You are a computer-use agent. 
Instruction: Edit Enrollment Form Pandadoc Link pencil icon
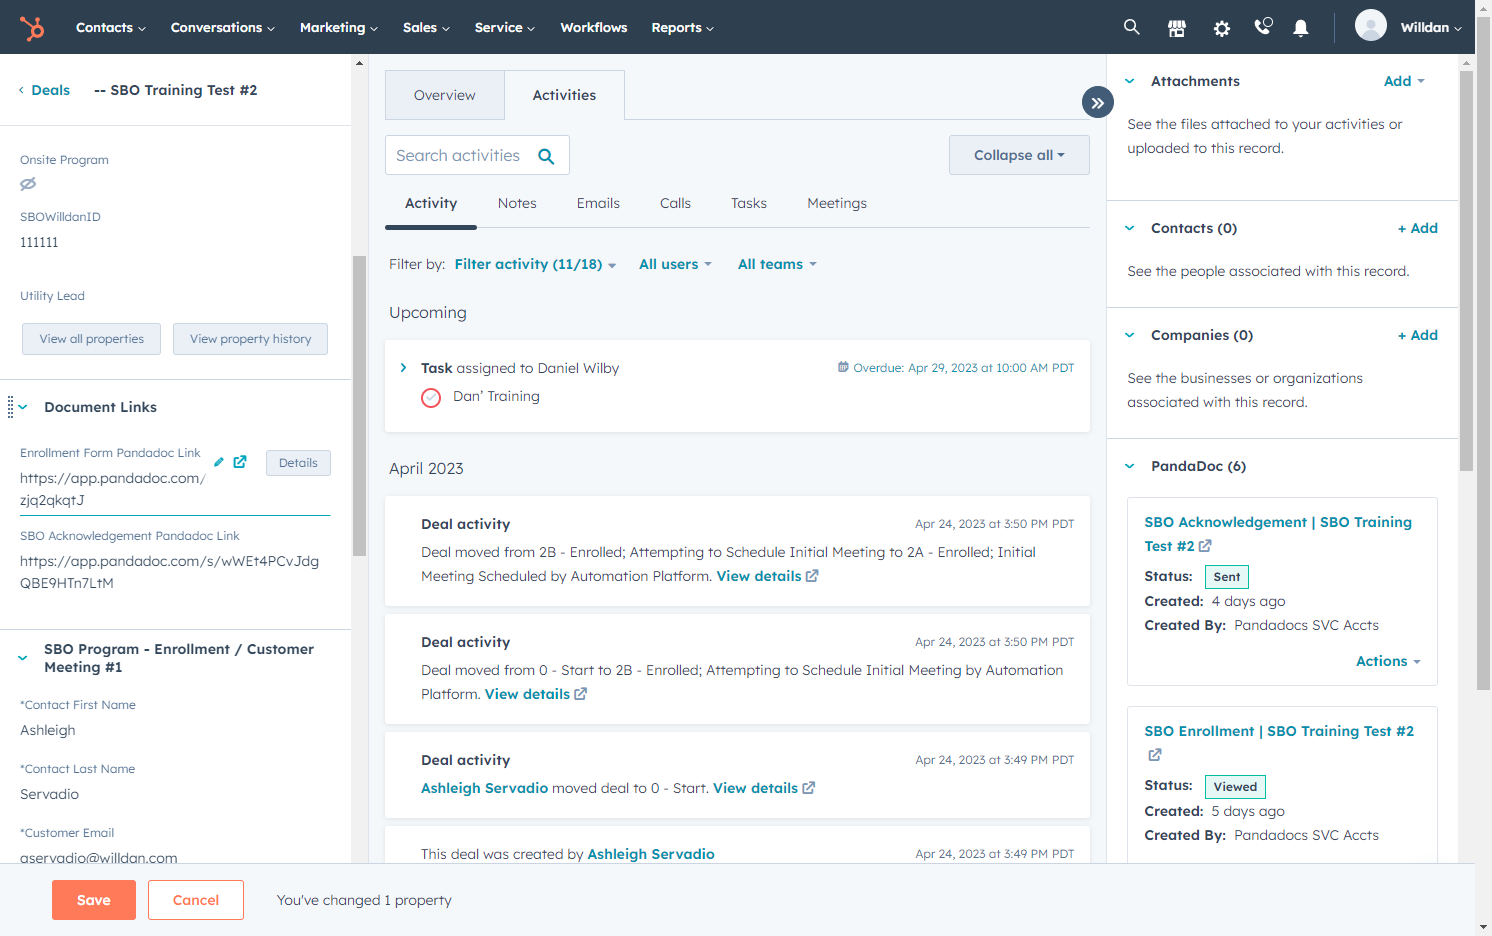219,462
